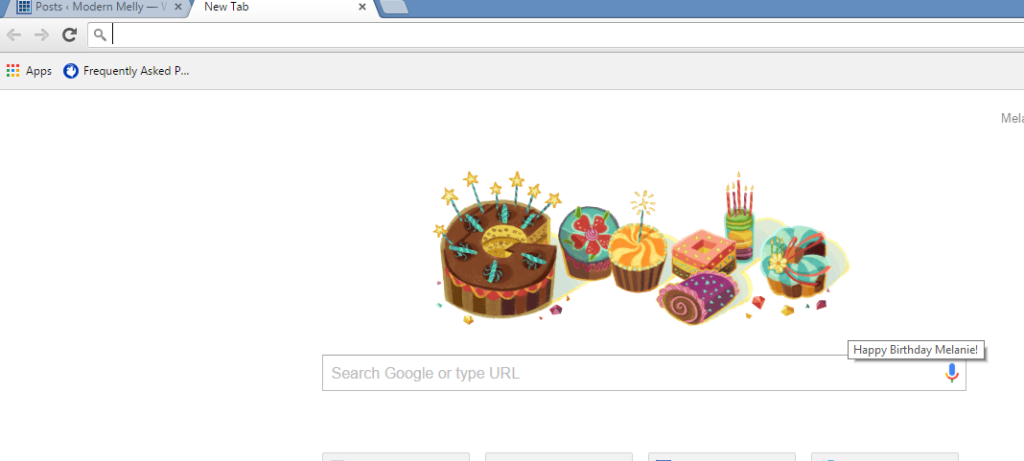The image size is (1024, 461).
Task: Click the Search Google or type URL box
Action: click(644, 373)
